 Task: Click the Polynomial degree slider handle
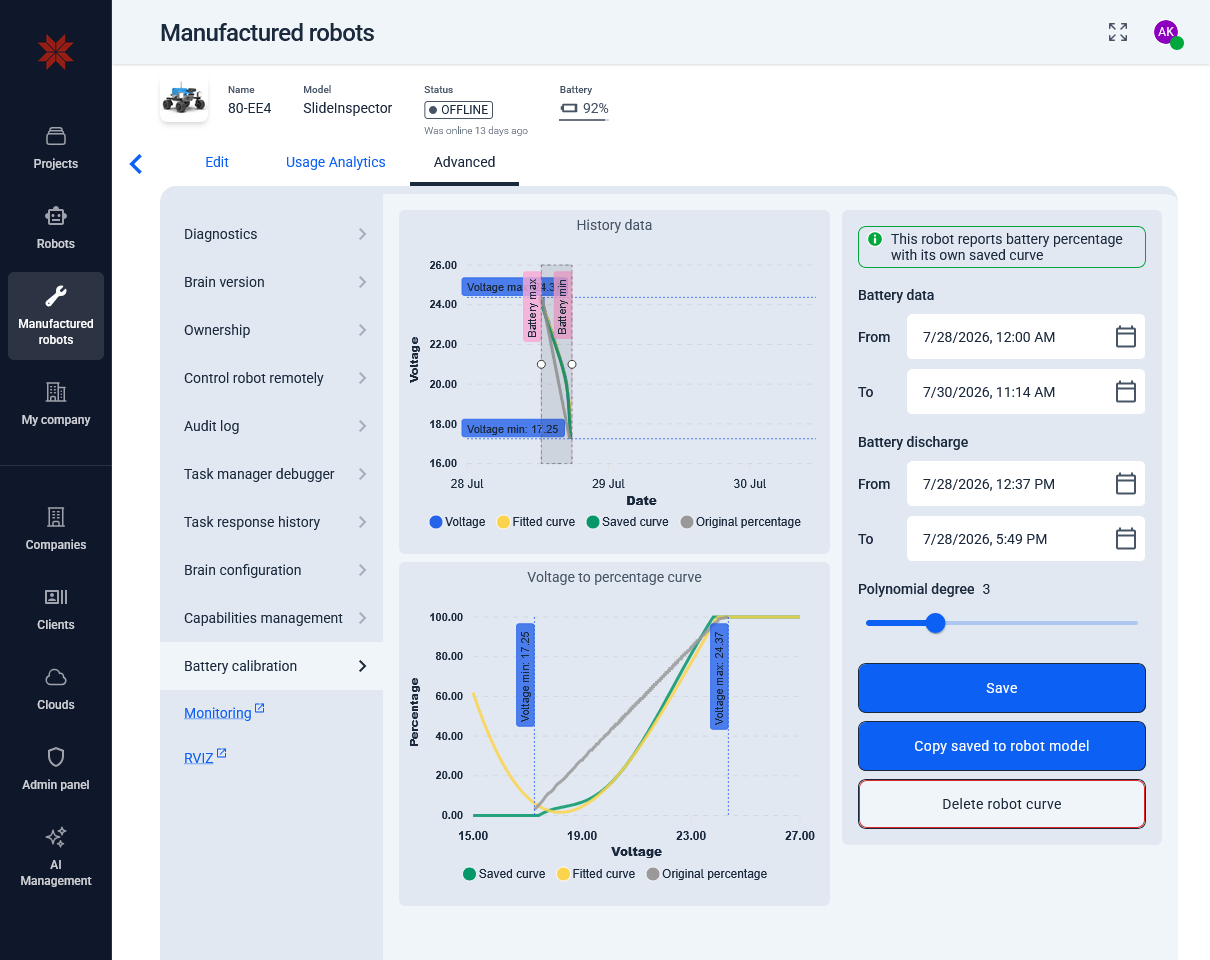click(x=935, y=623)
